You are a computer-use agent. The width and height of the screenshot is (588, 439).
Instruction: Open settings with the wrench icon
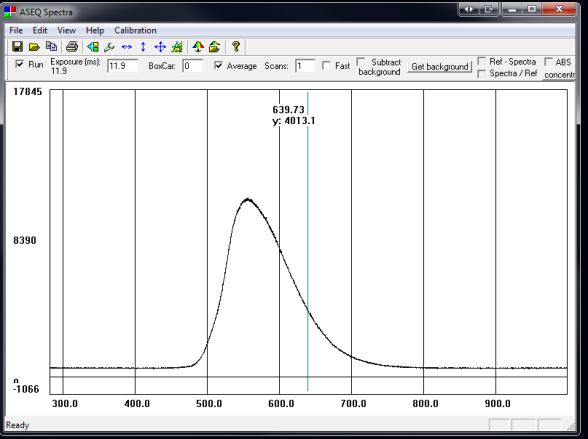[x=109, y=47]
